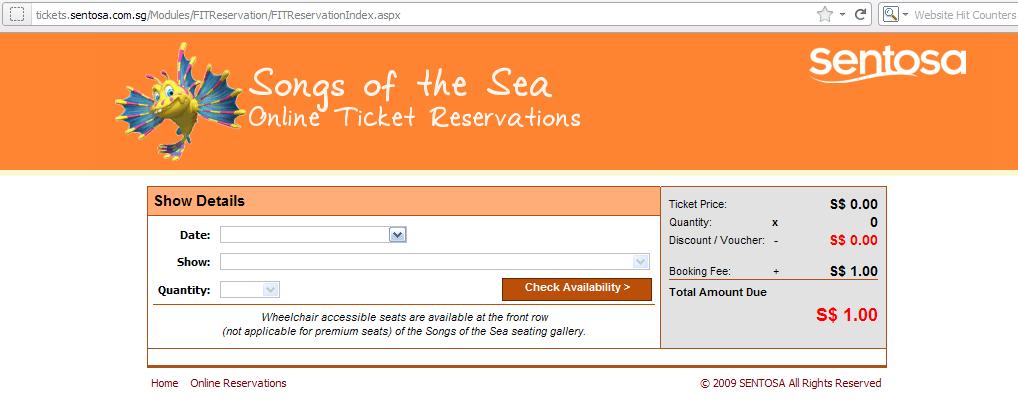The width and height of the screenshot is (1018, 406).
Task: Click the Date selection field
Action: tap(313, 235)
